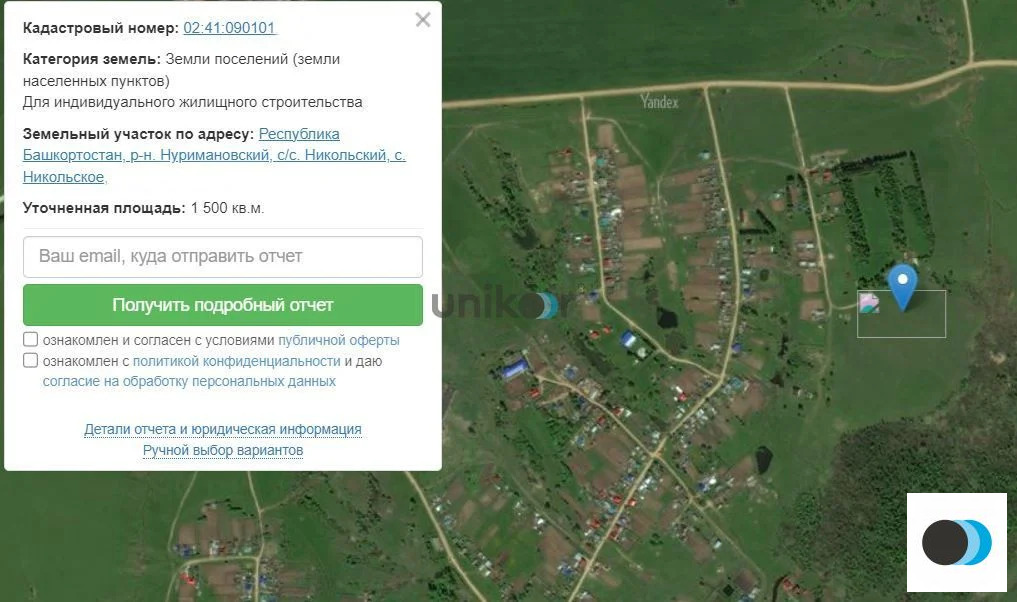Viewport: 1017px width, 602px height.
Task: Click the Получить подробный отчет button
Action: [222, 305]
